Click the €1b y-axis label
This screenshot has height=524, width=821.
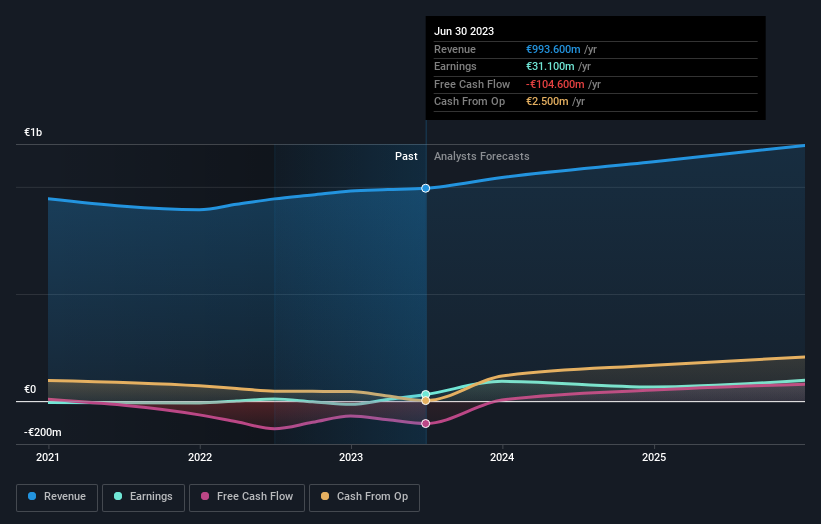coord(33,132)
